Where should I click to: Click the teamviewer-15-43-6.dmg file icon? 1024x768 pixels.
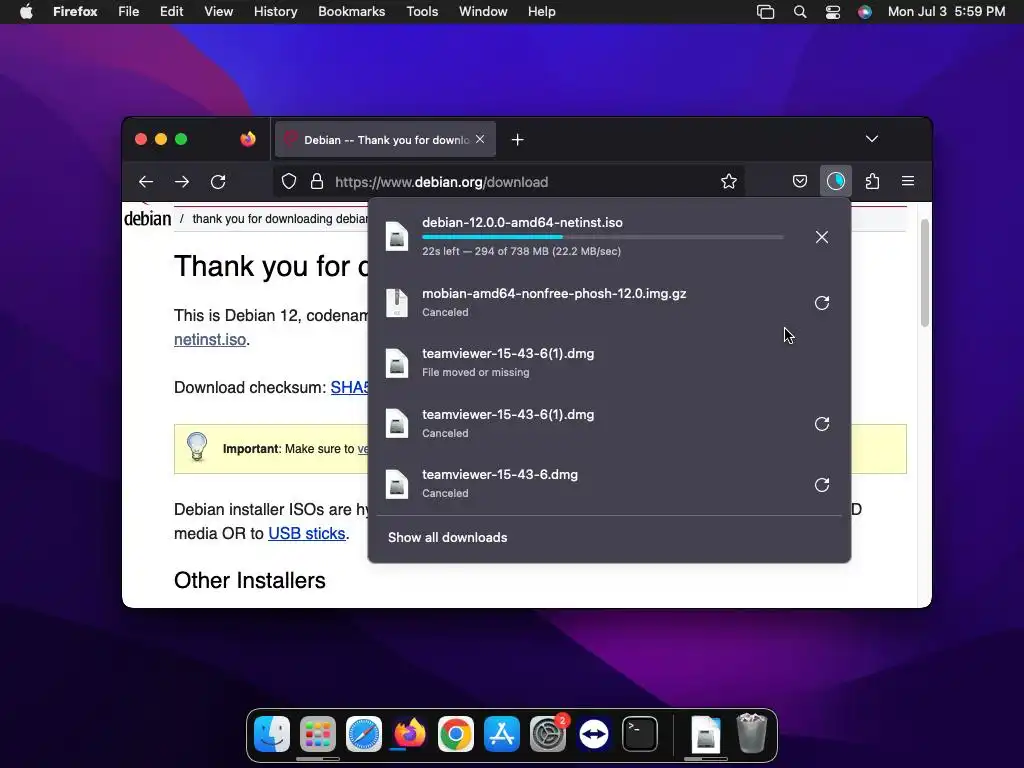[x=397, y=485]
